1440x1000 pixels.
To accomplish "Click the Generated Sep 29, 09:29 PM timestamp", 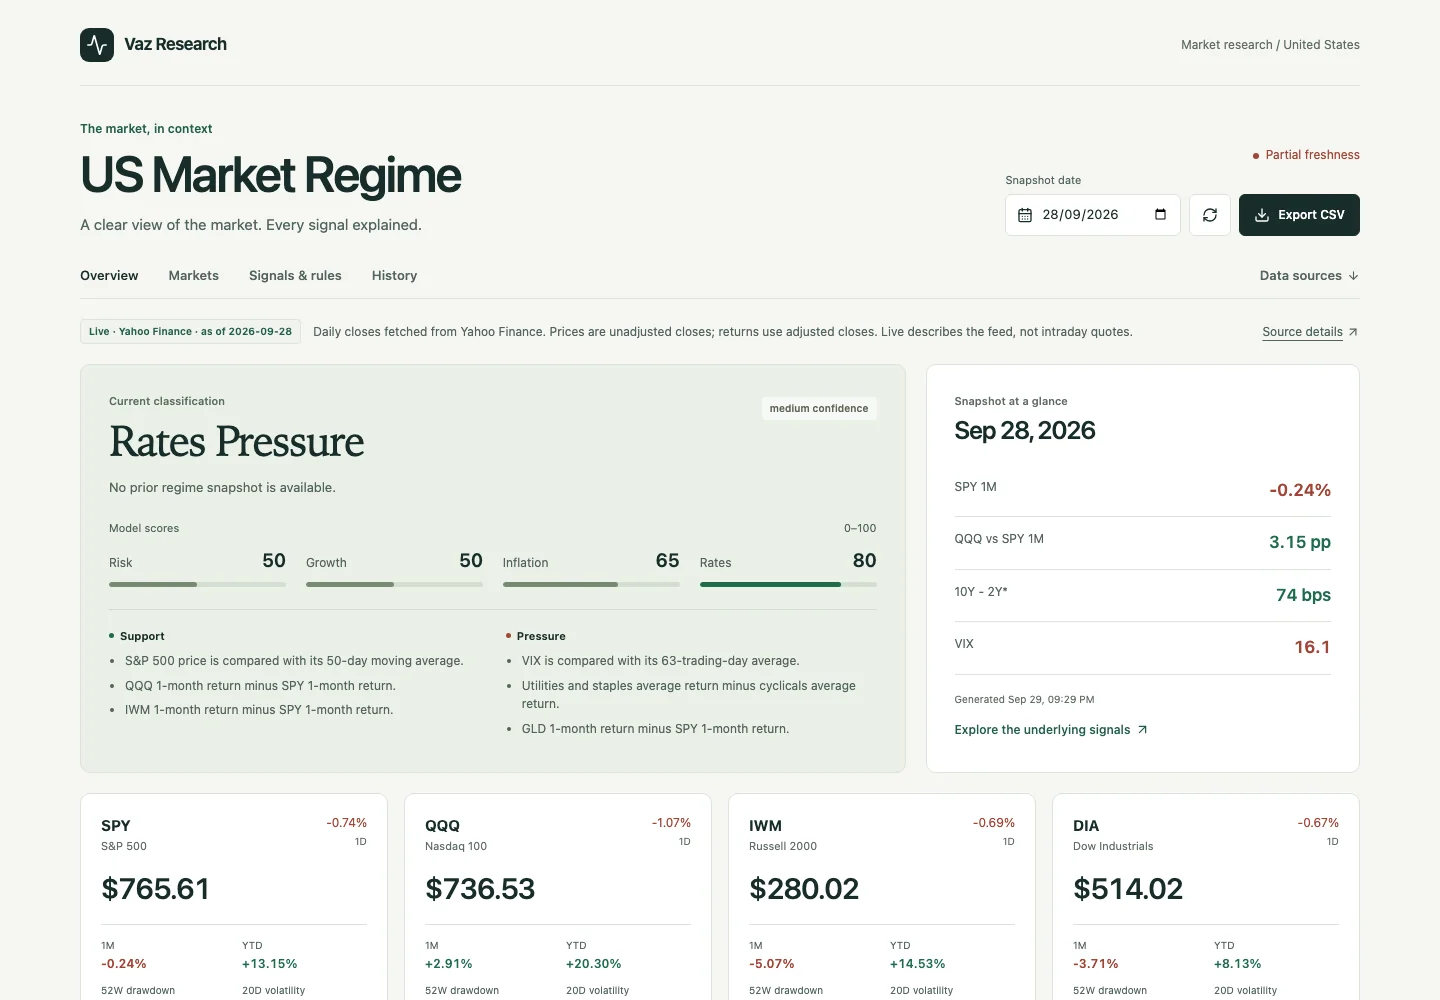I will (x=1024, y=700).
